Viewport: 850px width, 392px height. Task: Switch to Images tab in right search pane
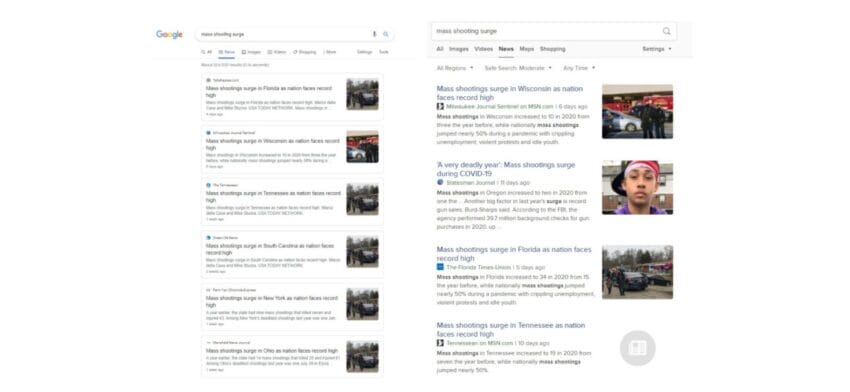pos(459,49)
